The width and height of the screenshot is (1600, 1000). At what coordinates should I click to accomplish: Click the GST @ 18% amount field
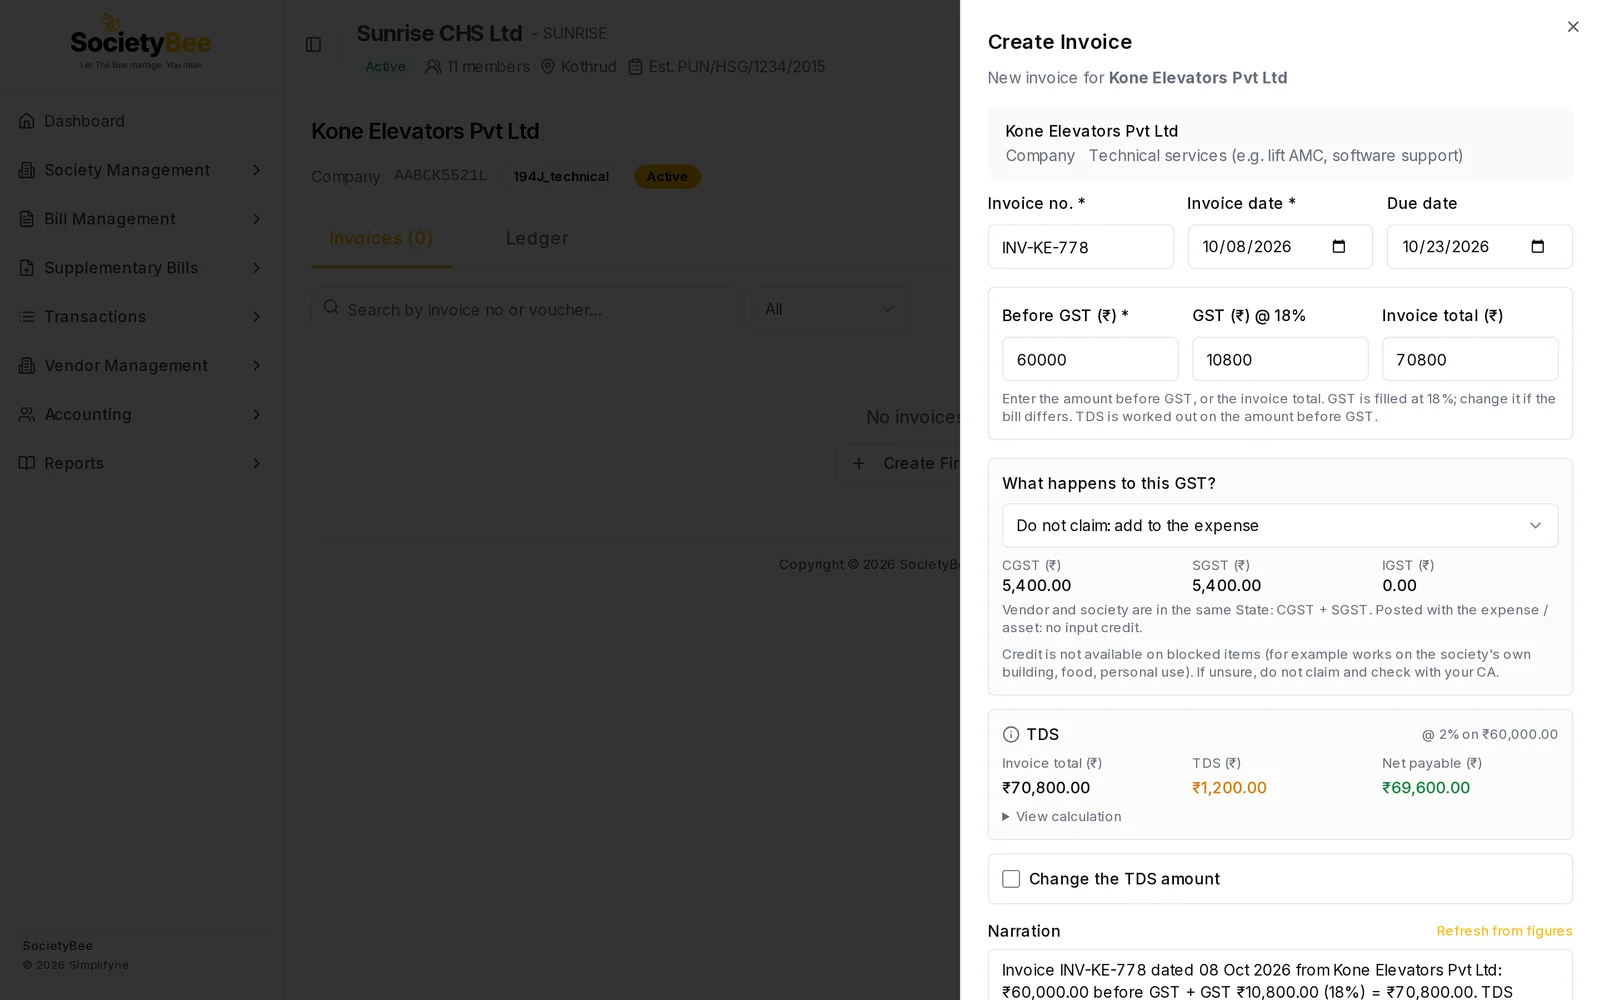pos(1280,359)
